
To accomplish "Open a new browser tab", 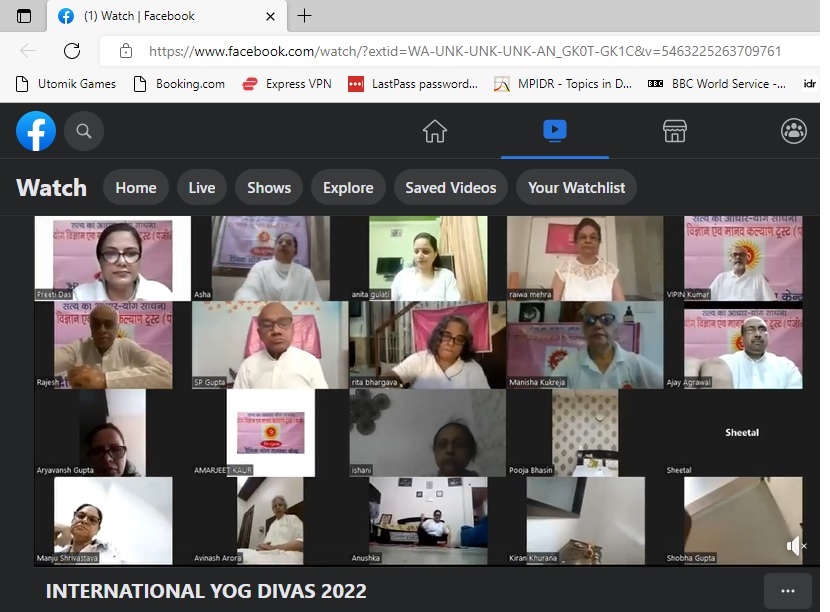I will [x=305, y=16].
